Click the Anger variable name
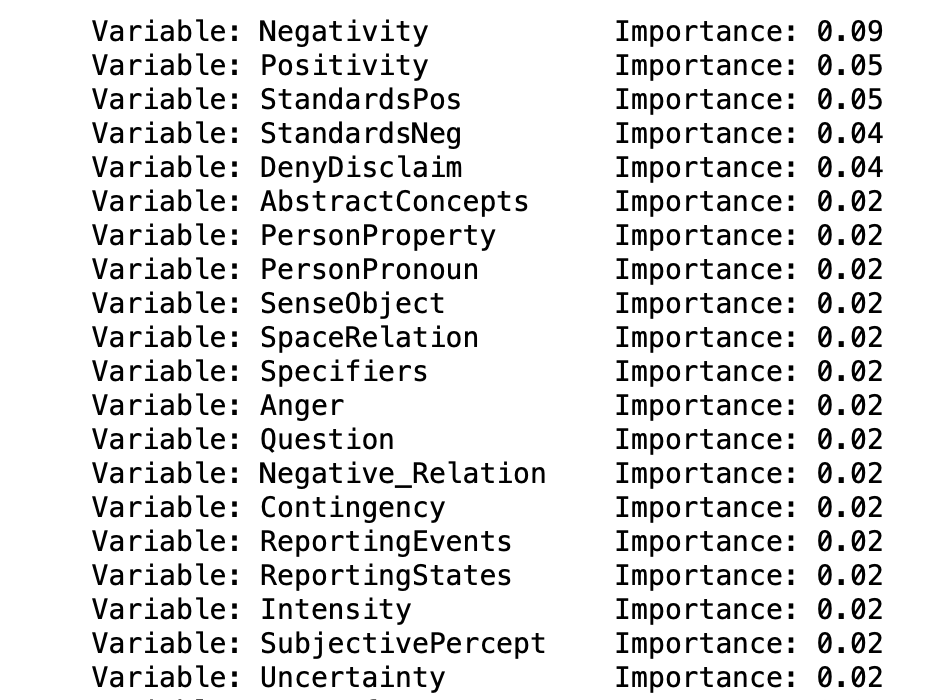This screenshot has height=700, width=946. (x=302, y=406)
